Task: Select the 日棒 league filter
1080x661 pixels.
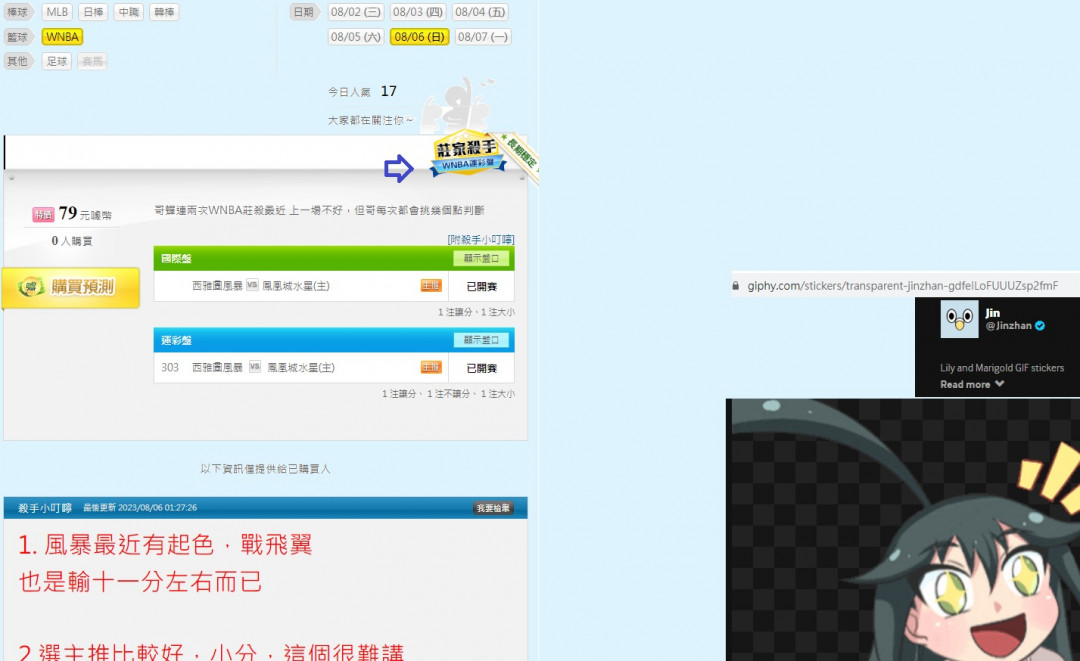Action: 93,12
